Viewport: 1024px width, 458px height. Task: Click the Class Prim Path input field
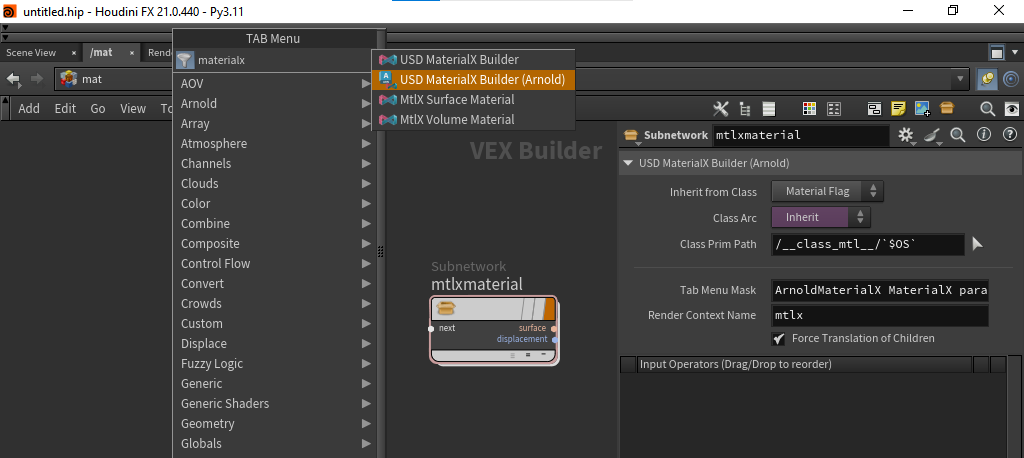[x=867, y=244]
